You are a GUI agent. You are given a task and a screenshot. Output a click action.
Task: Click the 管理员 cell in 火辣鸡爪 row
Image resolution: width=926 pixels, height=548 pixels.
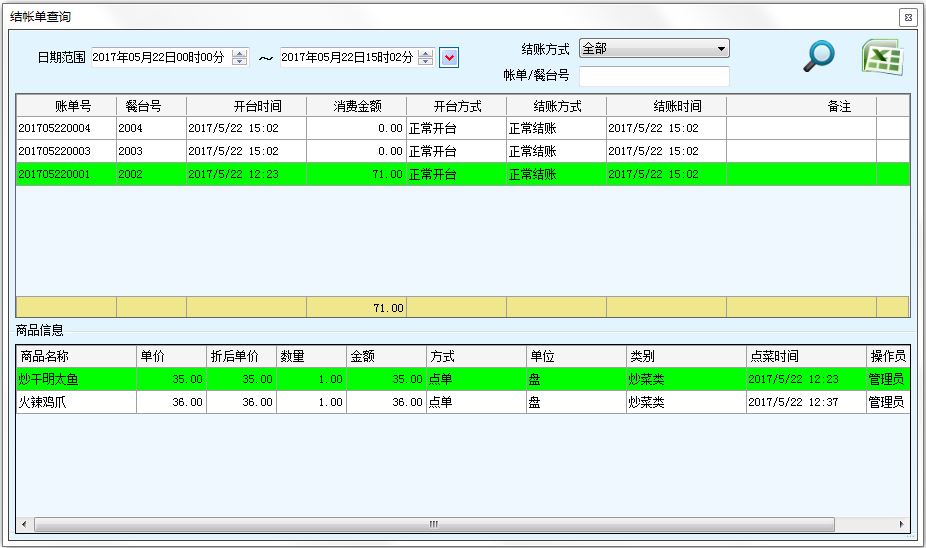click(888, 402)
